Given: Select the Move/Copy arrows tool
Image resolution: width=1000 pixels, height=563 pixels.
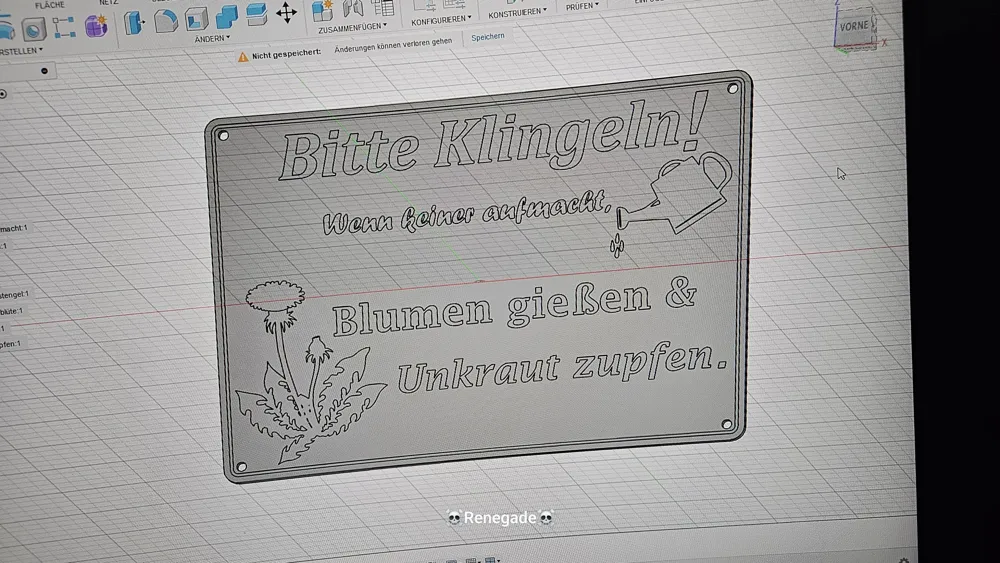Looking at the screenshot, I should click(286, 13).
